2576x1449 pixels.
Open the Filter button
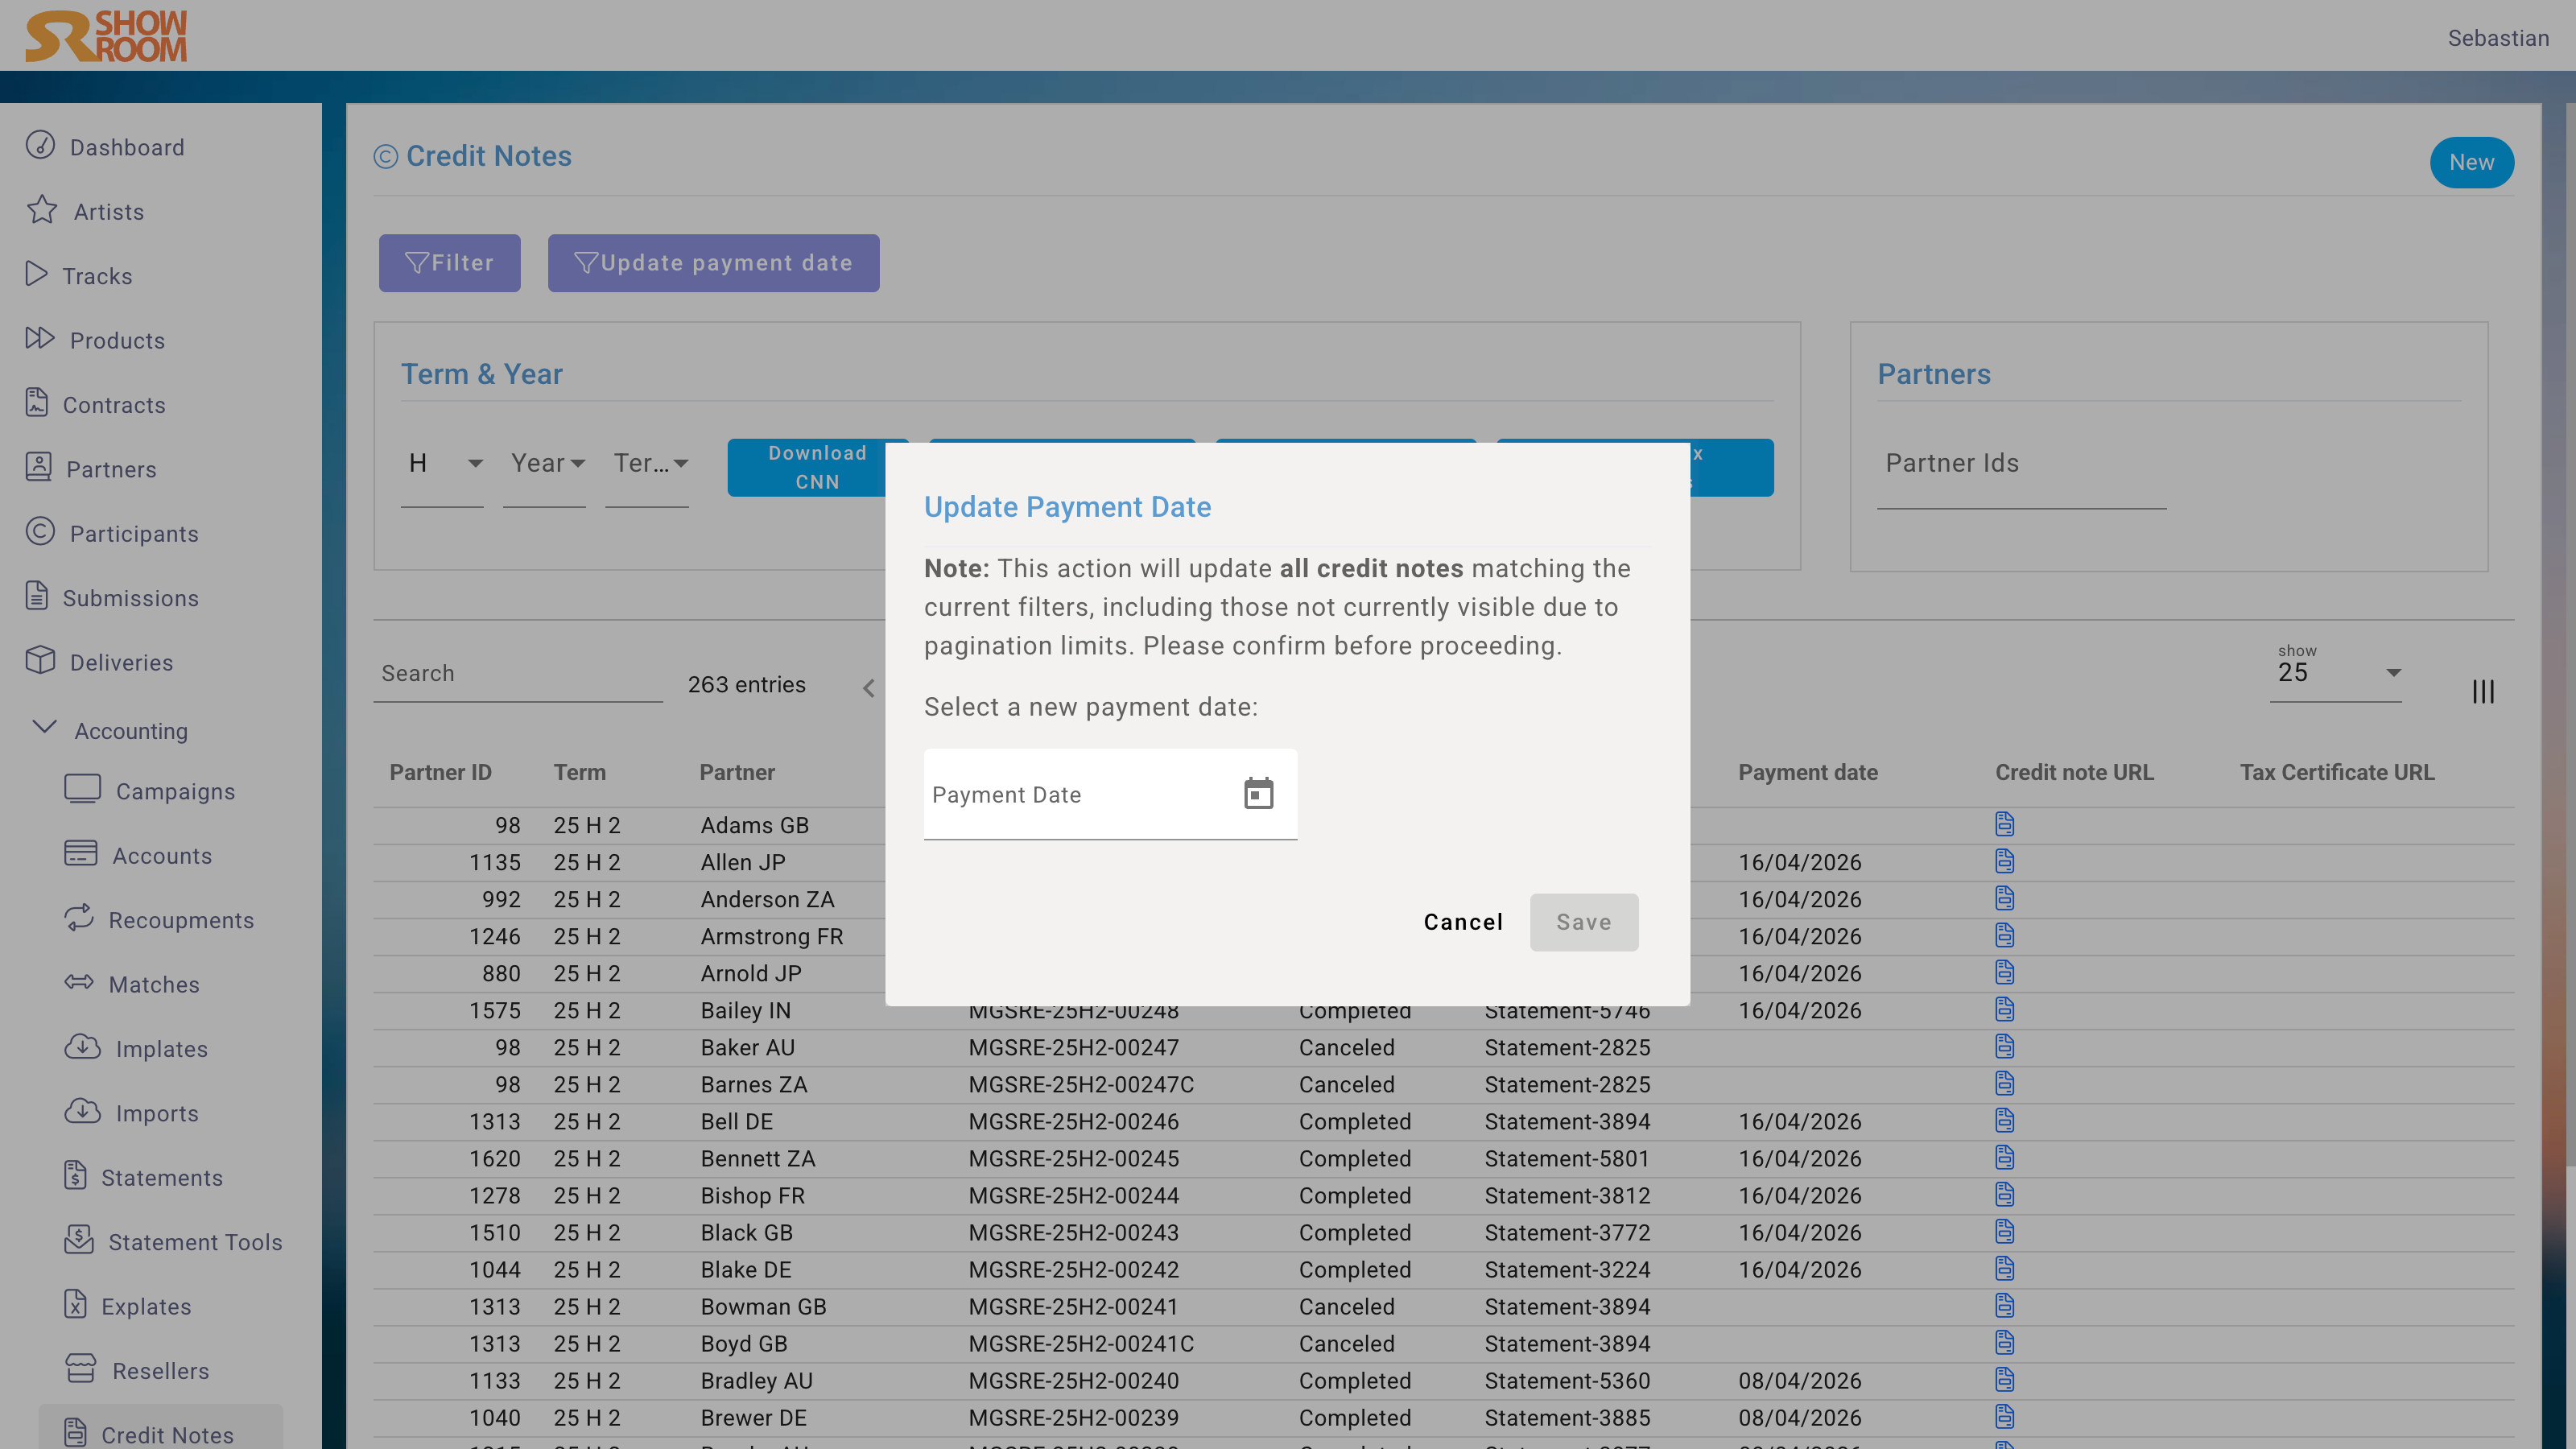pyautogui.click(x=449, y=263)
